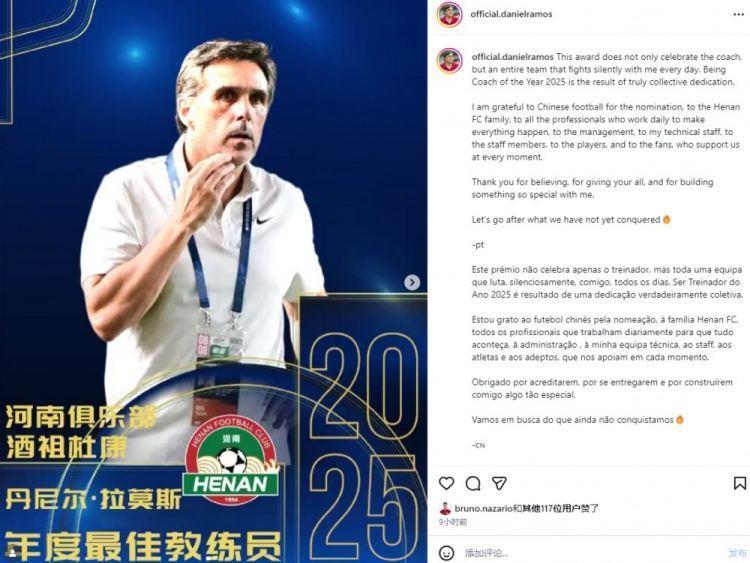Open the emoji picker in the comment bar
750x563 pixels.
pyautogui.click(x=446, y=553)
